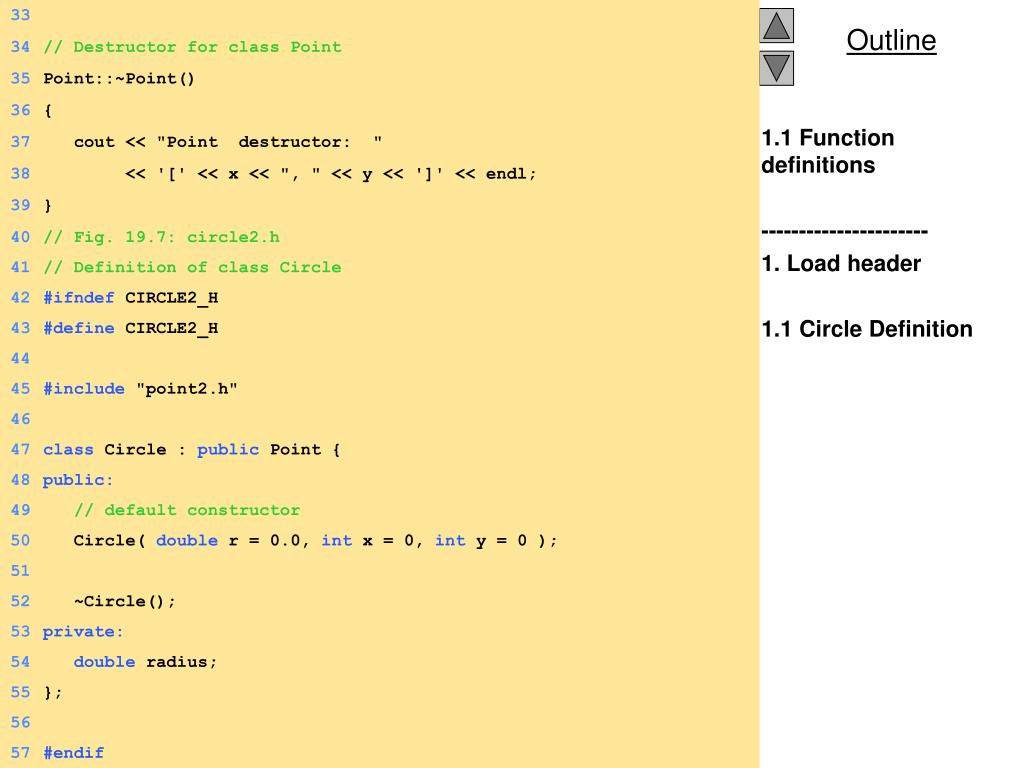Click the down arrow navigation button
Screen dimensions: 1024x768
[x=776, y=69]
